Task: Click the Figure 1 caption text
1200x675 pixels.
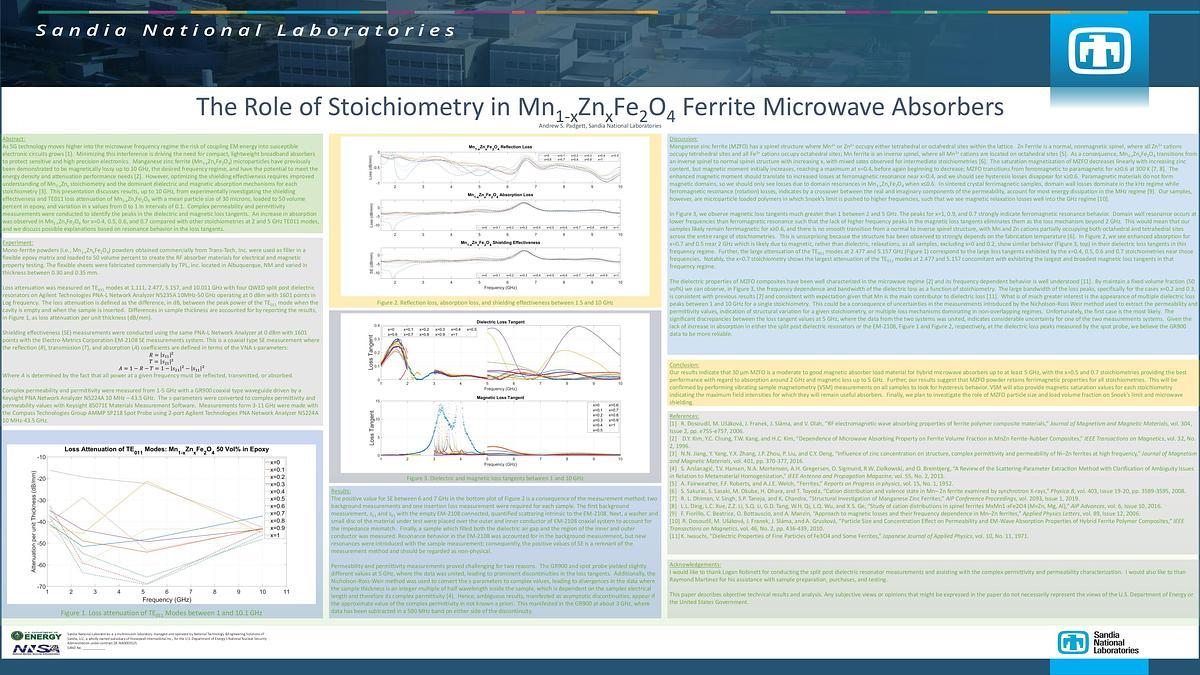Action: pyautogui.click(x=161, y=611)
